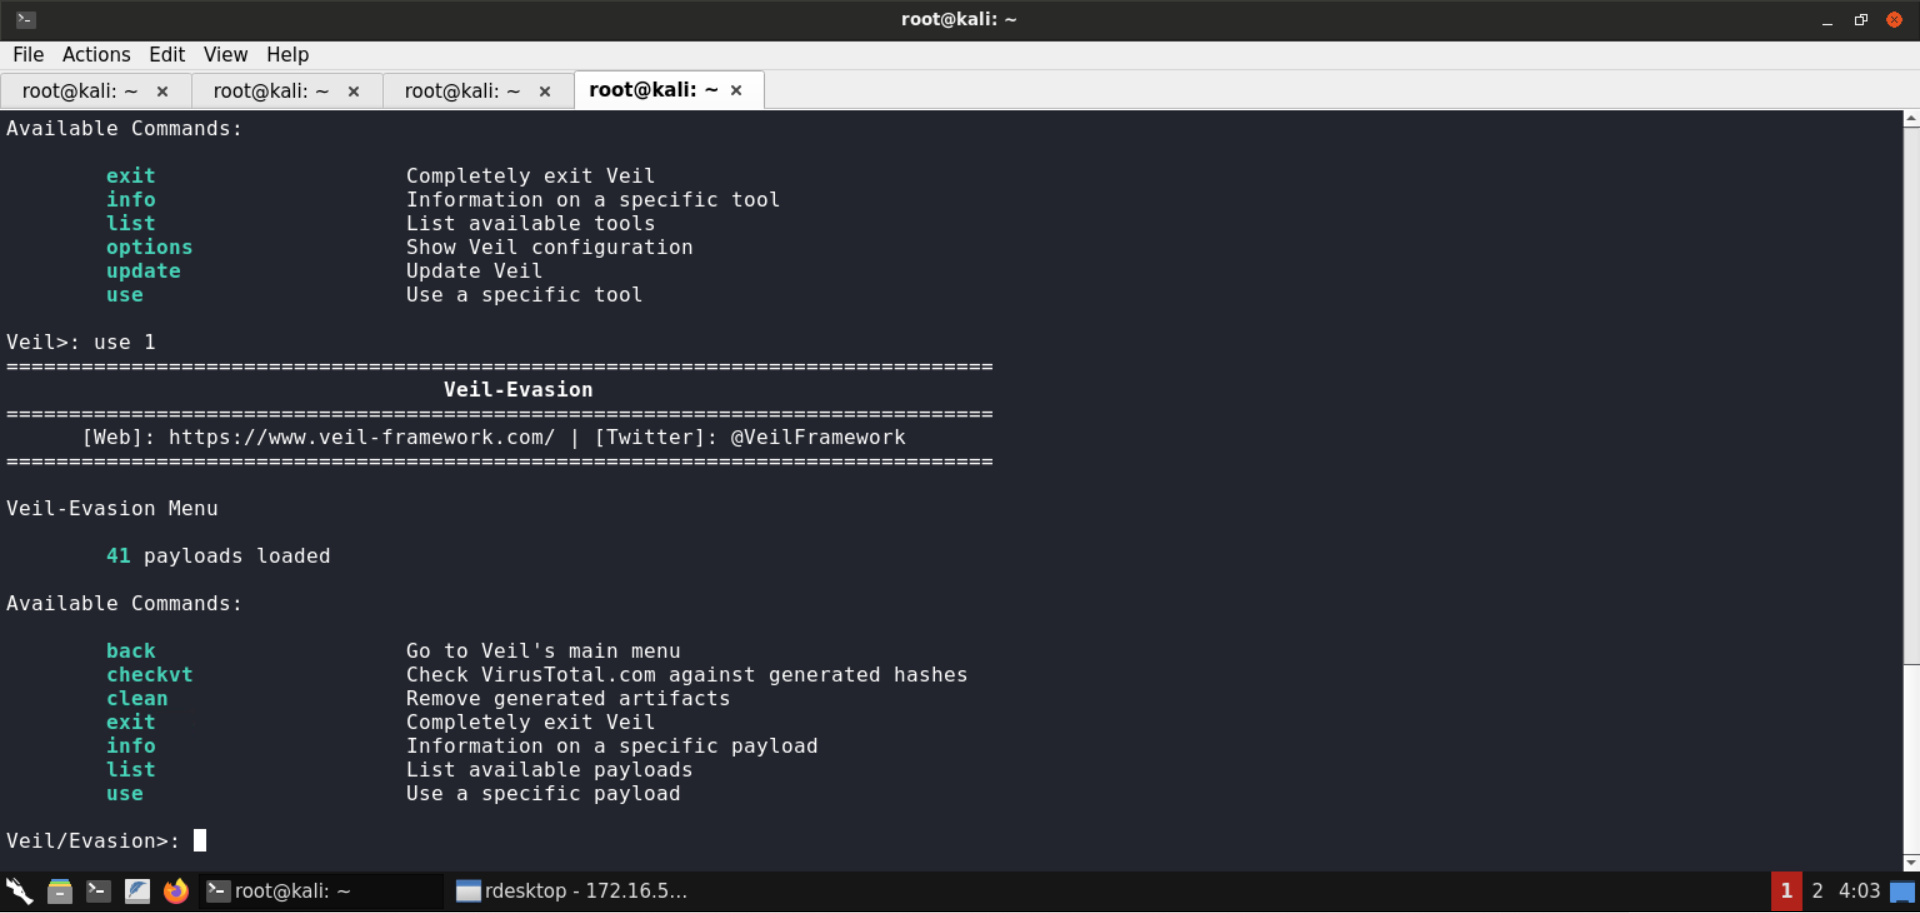Viewport: 1920px width, 913px height.
Task: Click 'List available payloads' text
Action: pos(549,770)
